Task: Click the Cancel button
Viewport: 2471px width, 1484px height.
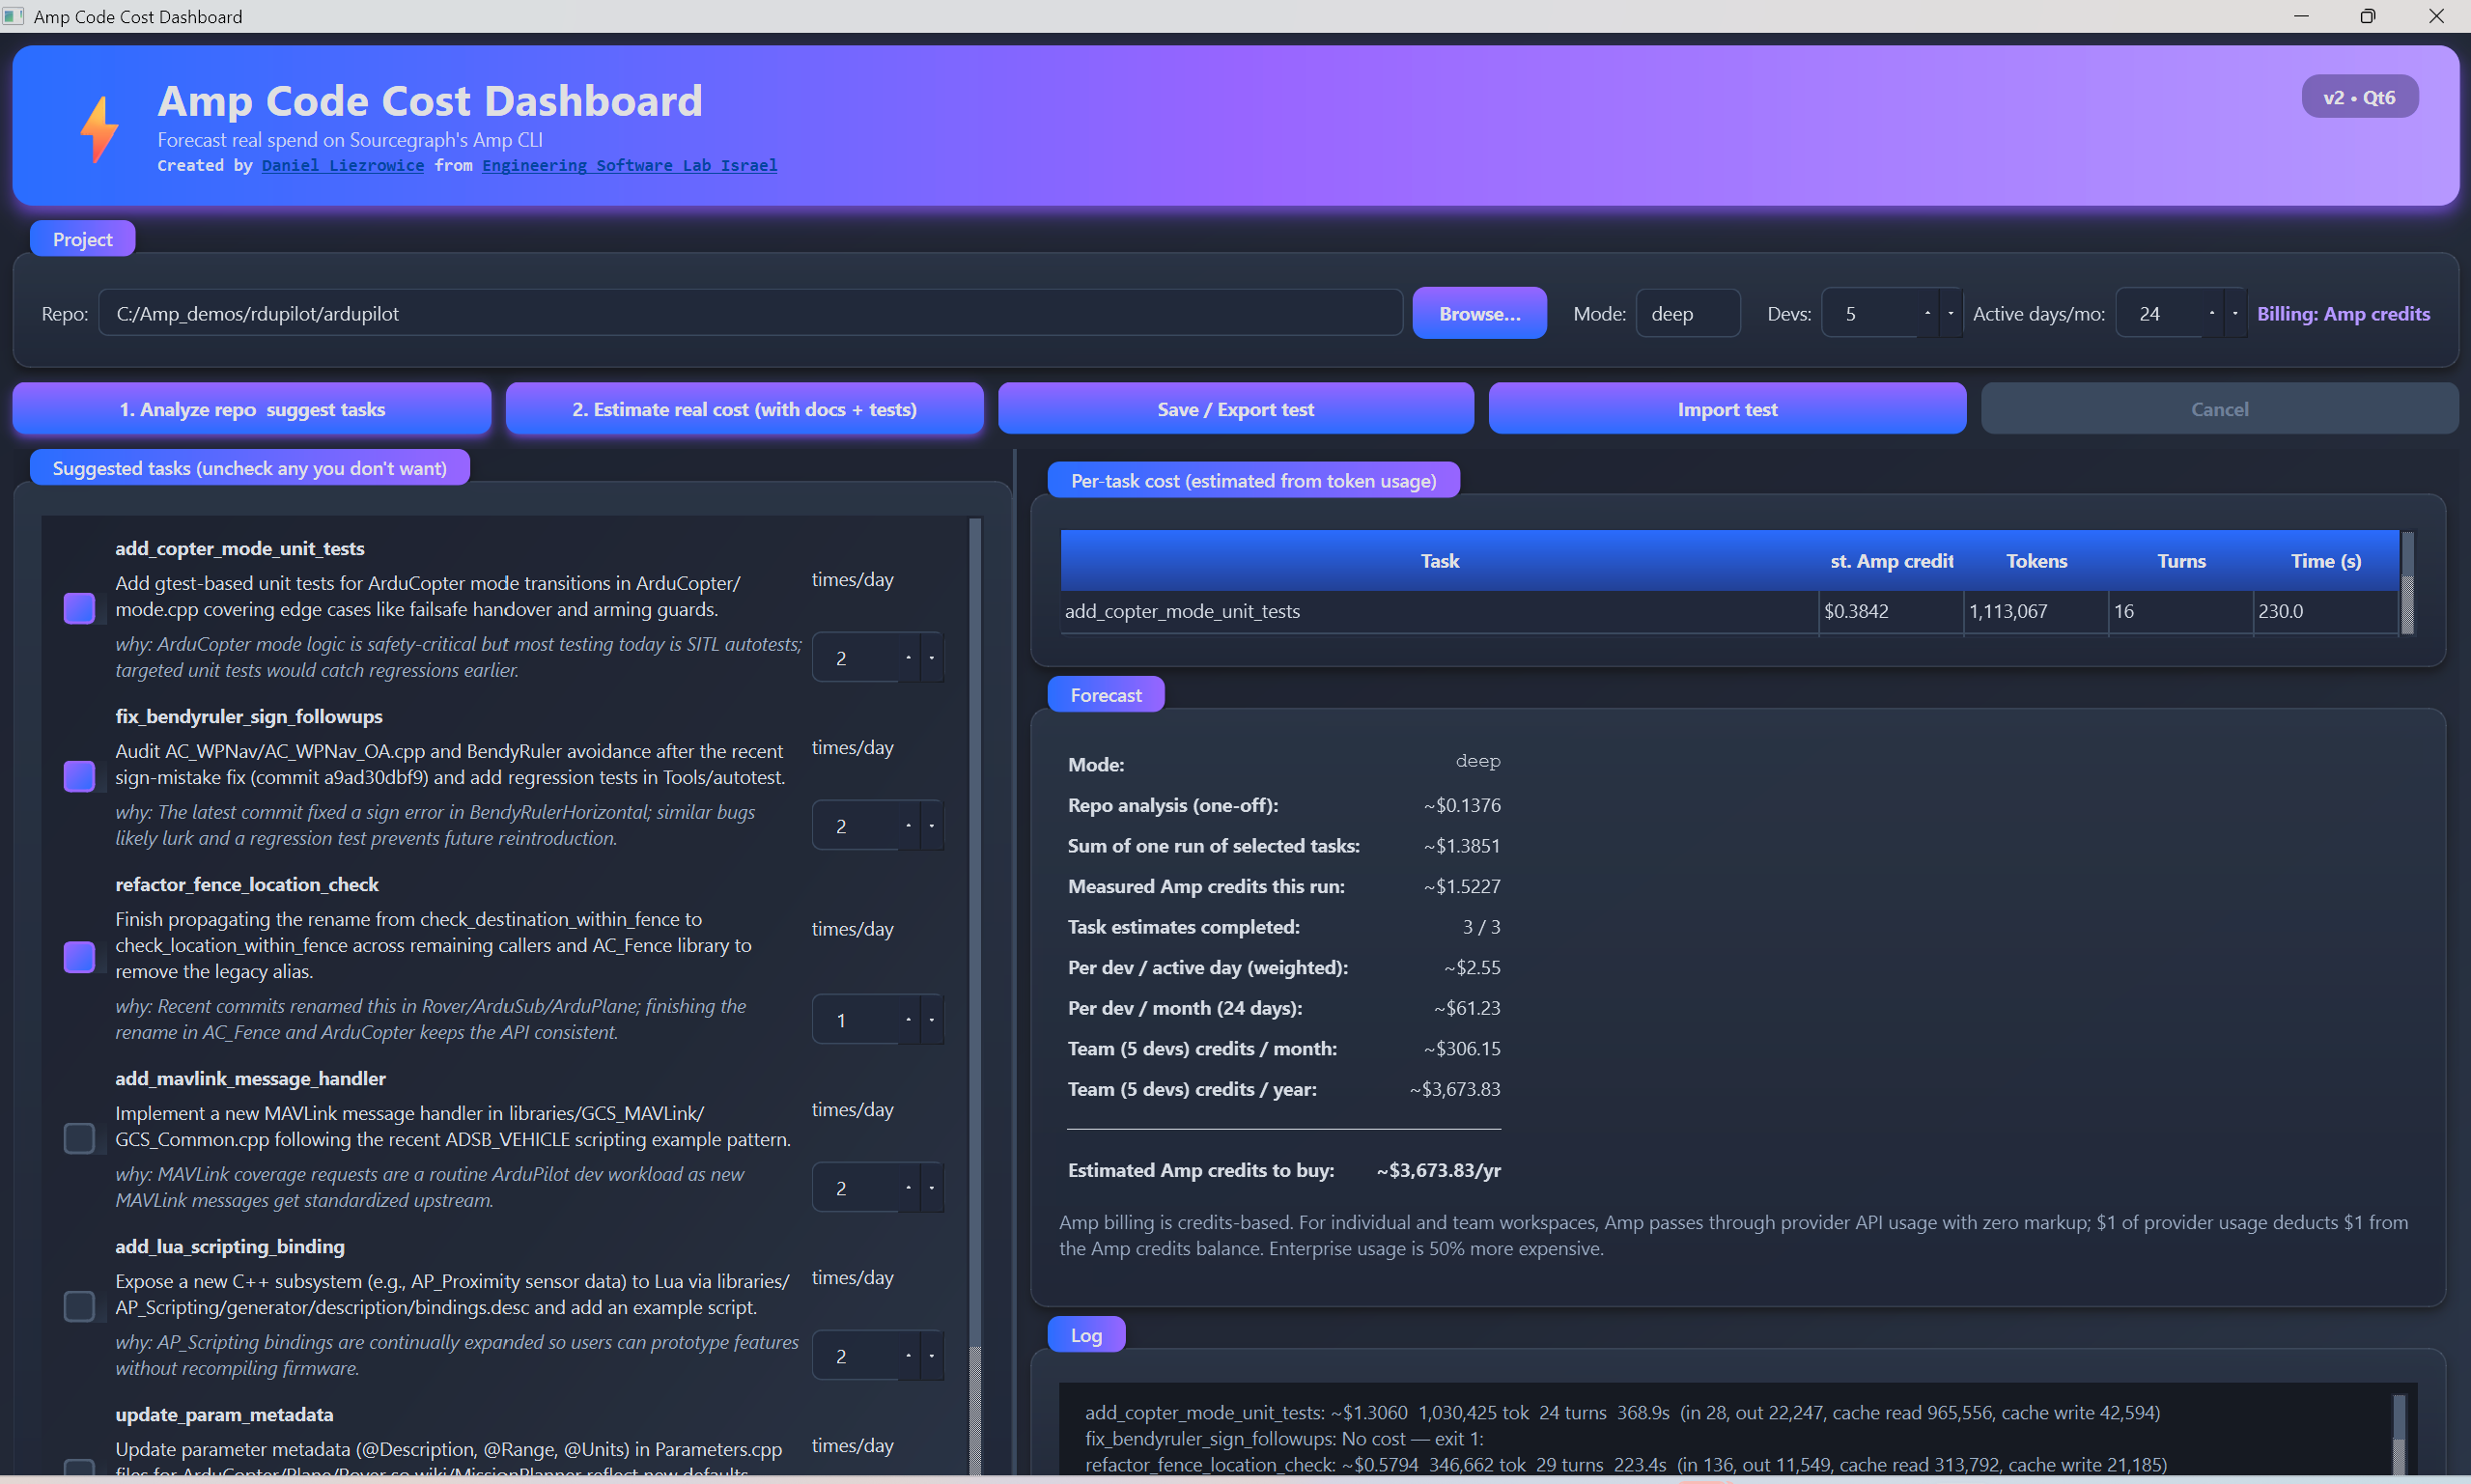Action: pos(2219,409)
